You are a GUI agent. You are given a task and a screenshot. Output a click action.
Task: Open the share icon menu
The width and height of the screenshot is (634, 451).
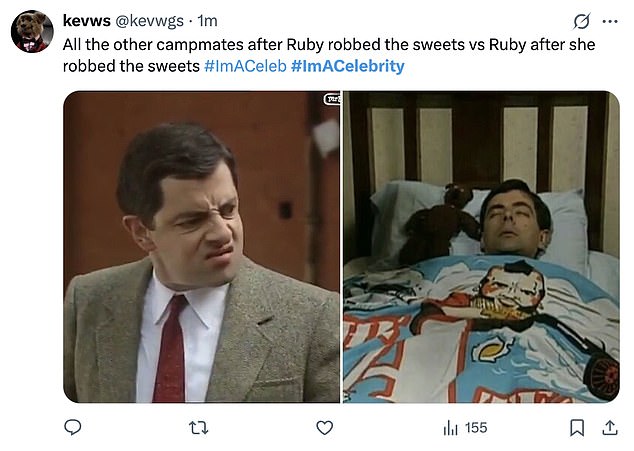tap(609, 428)
